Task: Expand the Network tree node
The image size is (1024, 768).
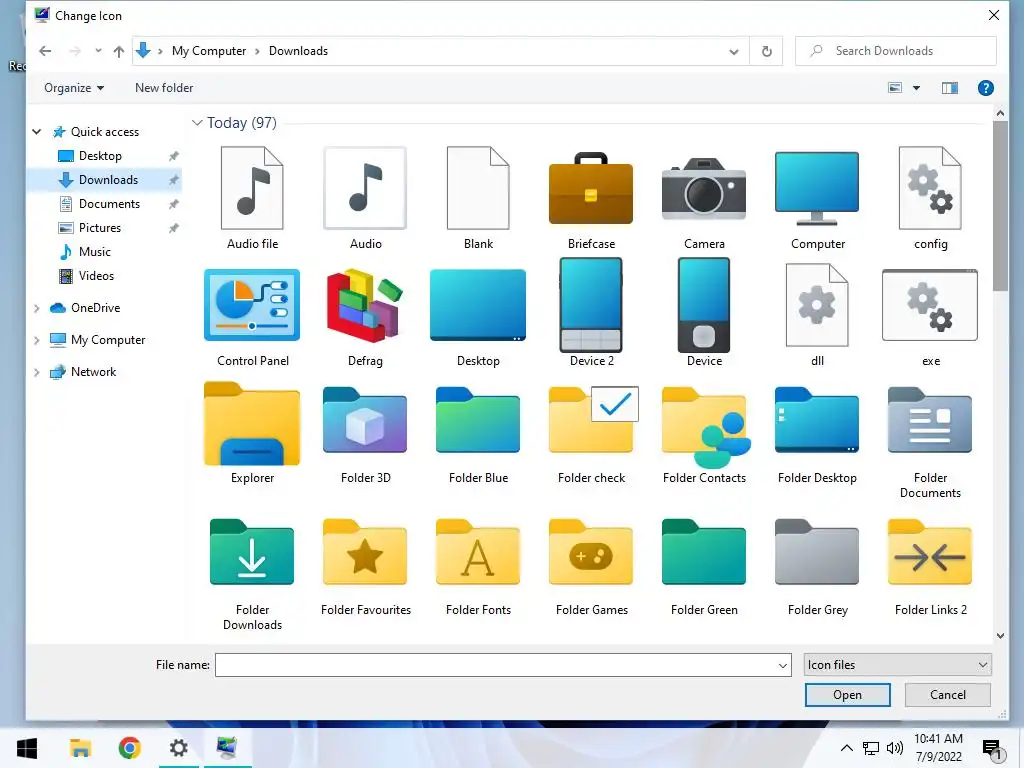Action: point(37,372)
